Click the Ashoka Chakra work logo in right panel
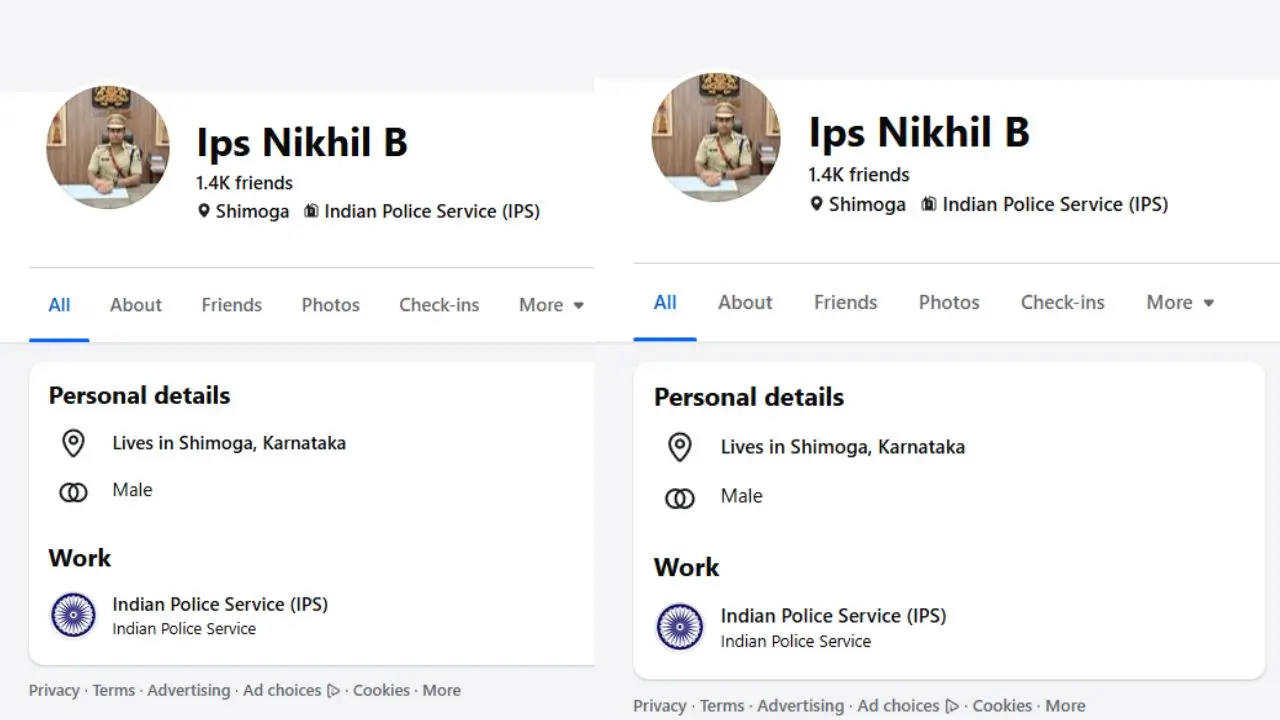 click(680, 627)
